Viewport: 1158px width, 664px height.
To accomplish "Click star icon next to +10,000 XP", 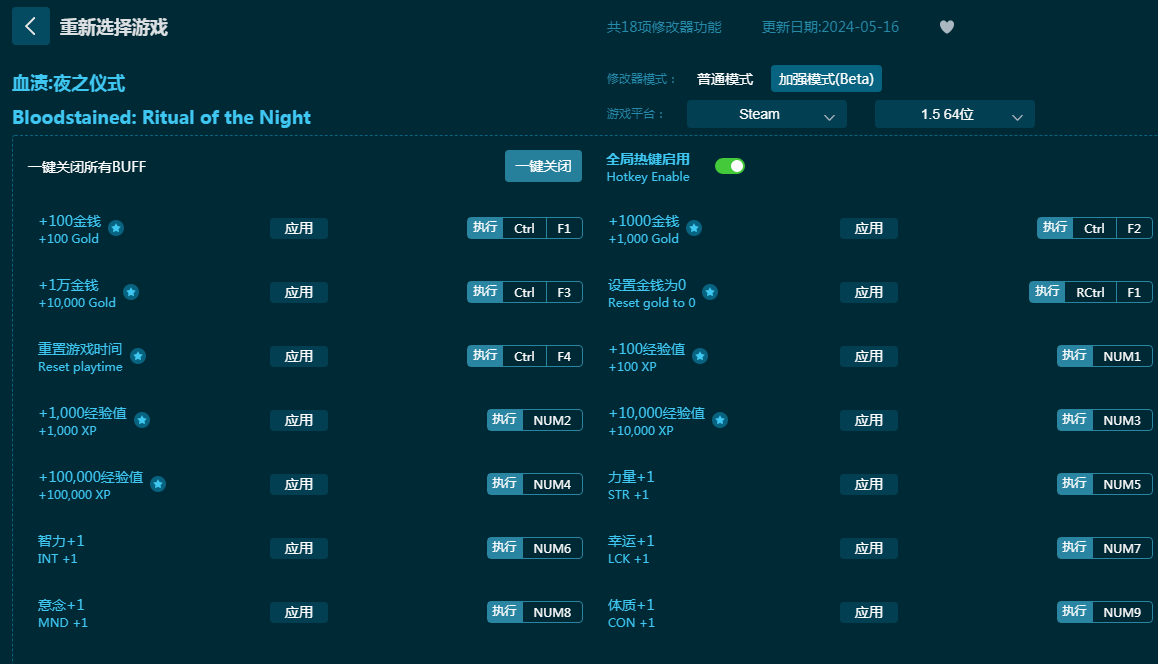I will tap(720, 420).
